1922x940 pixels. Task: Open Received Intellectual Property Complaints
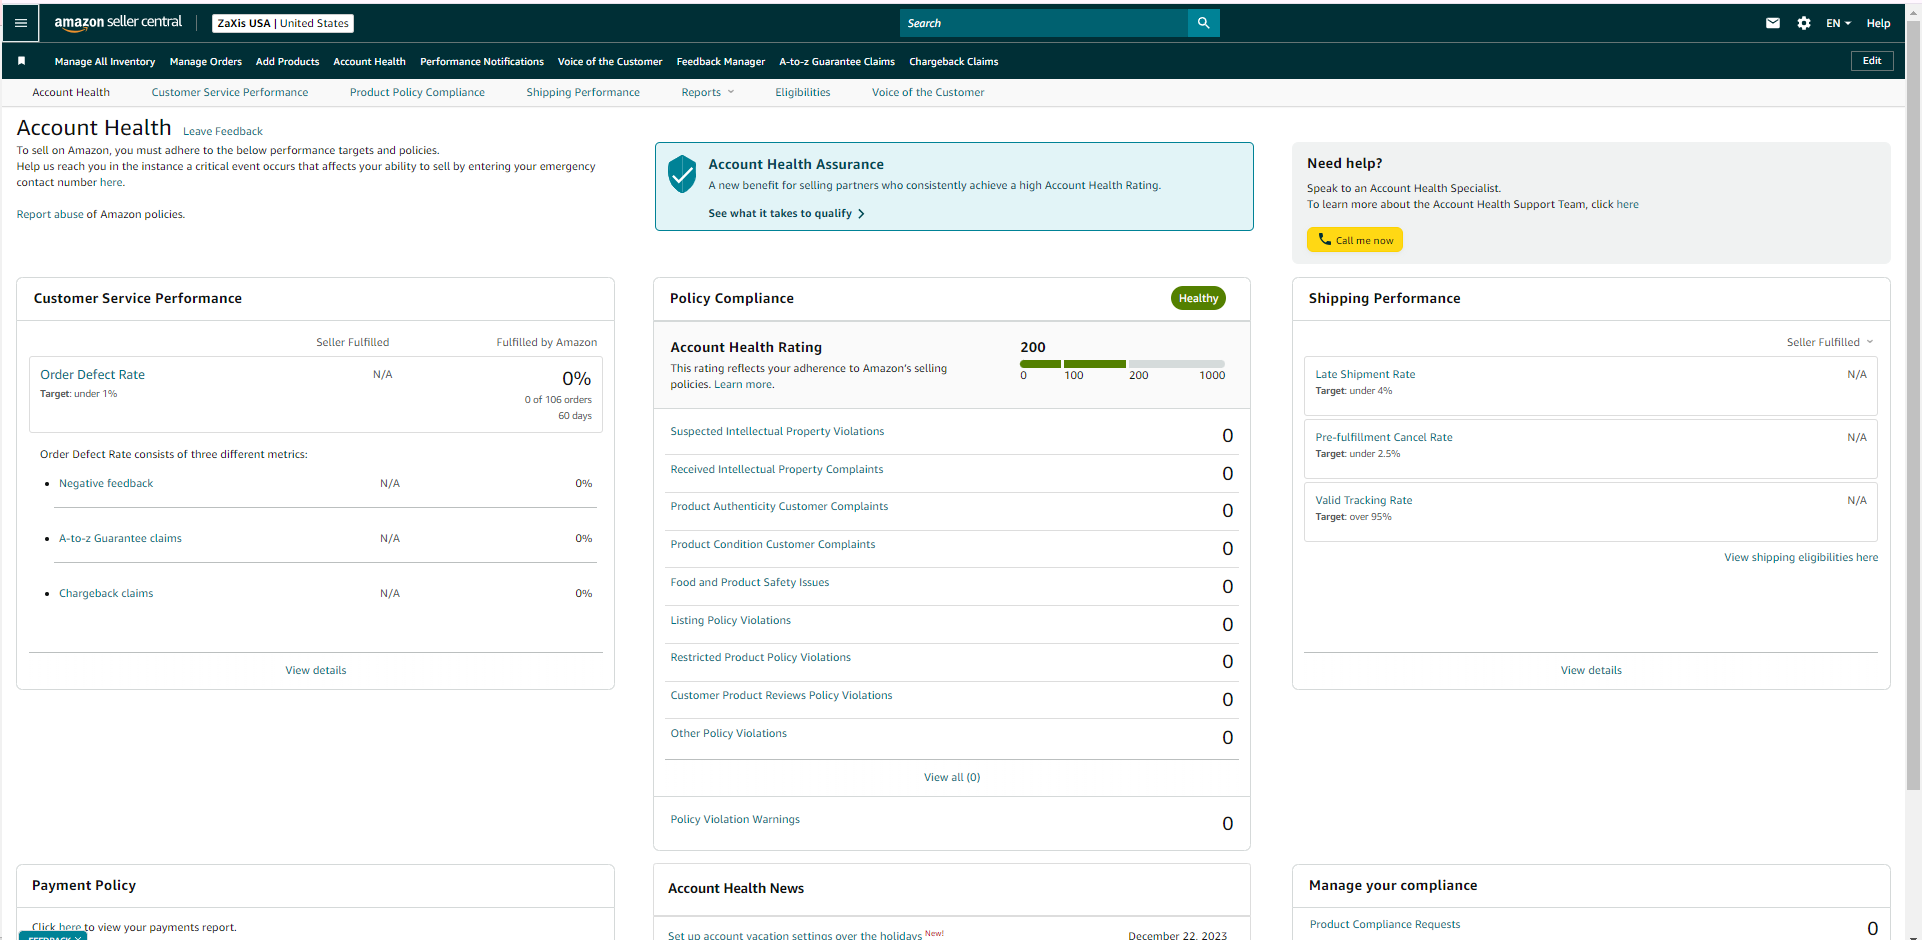(x=777, y=469)
